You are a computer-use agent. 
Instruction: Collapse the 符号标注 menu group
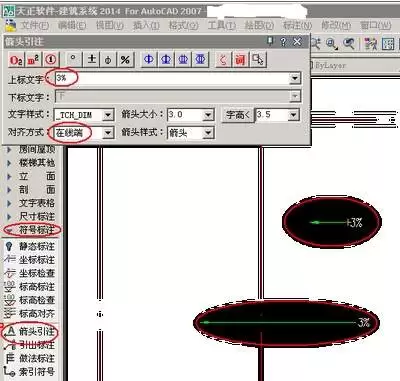tap(32, 230)
